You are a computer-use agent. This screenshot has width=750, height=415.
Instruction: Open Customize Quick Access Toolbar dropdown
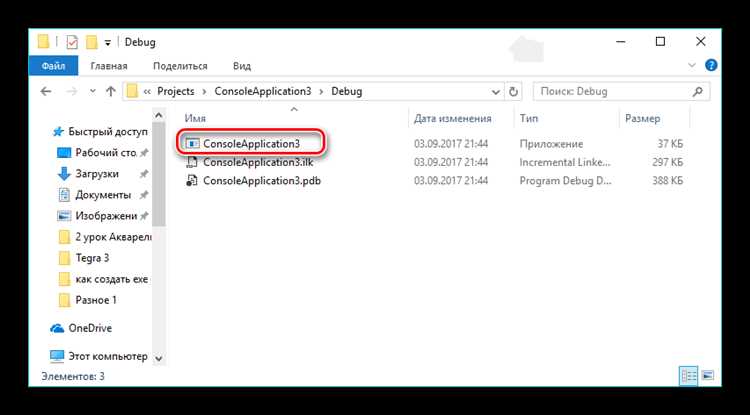(108, 43)
